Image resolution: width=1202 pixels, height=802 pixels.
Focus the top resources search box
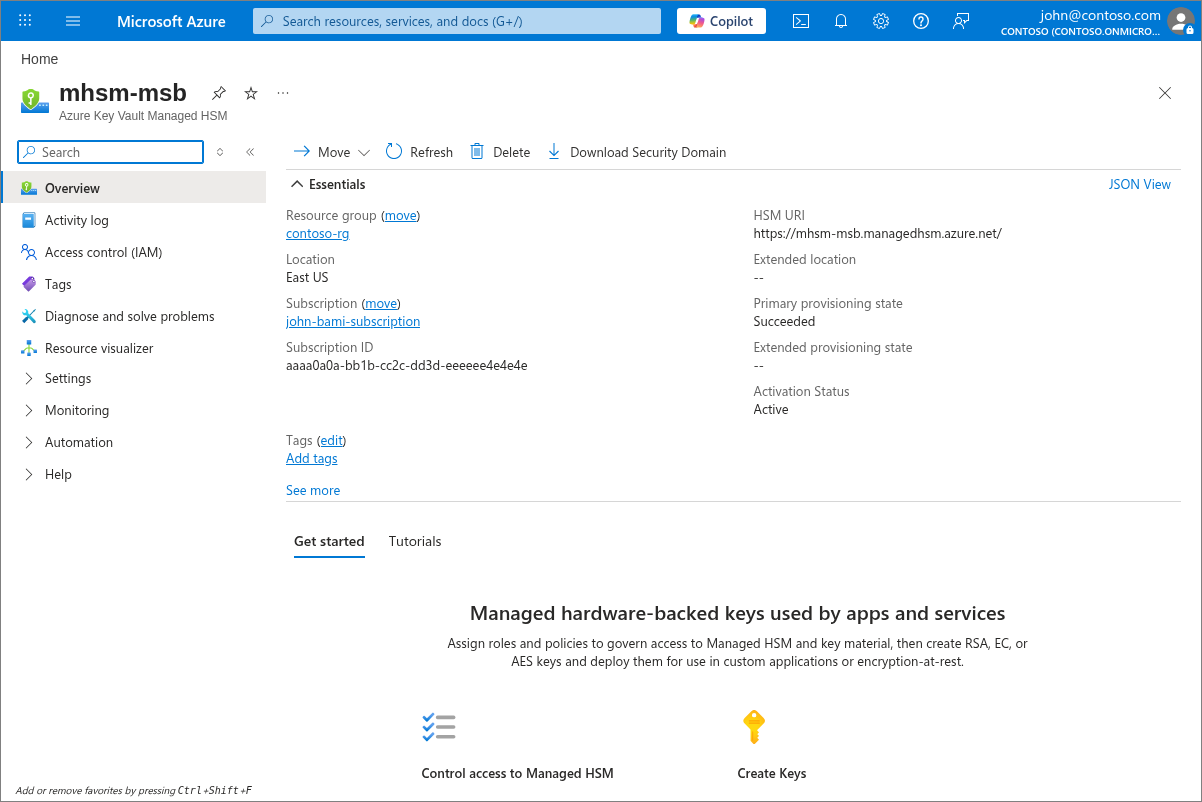457,21
